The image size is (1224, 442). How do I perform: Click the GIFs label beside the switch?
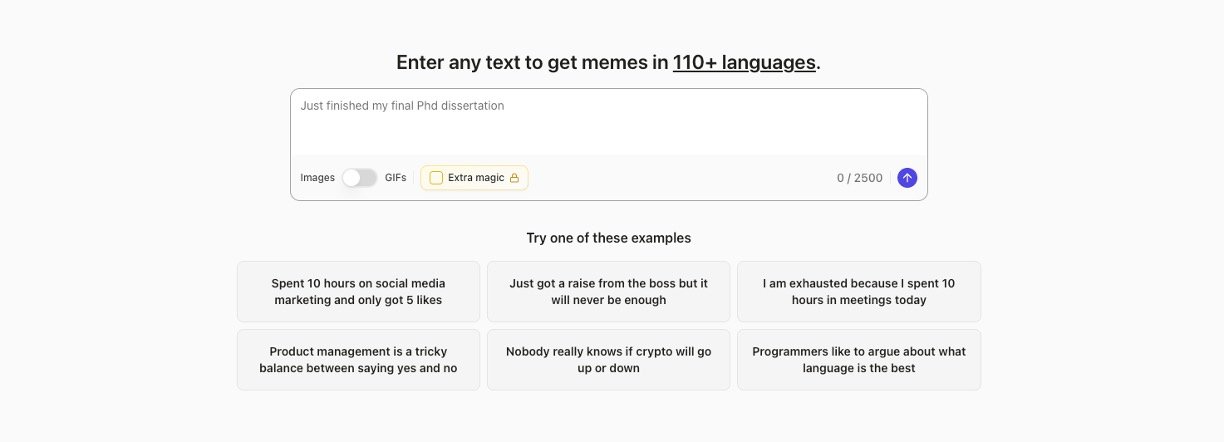click(x=395, y=178)
